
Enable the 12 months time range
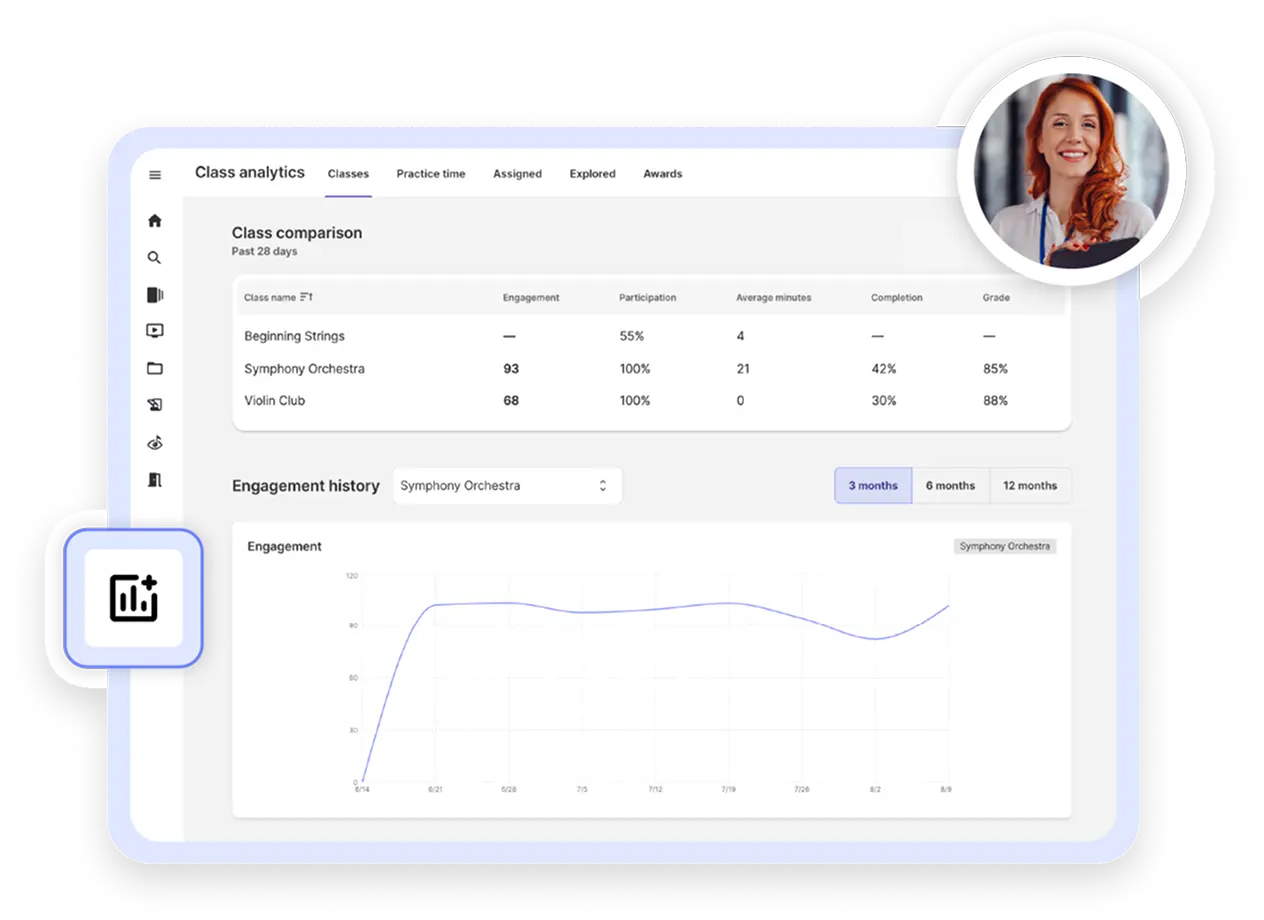point(1030,485)
